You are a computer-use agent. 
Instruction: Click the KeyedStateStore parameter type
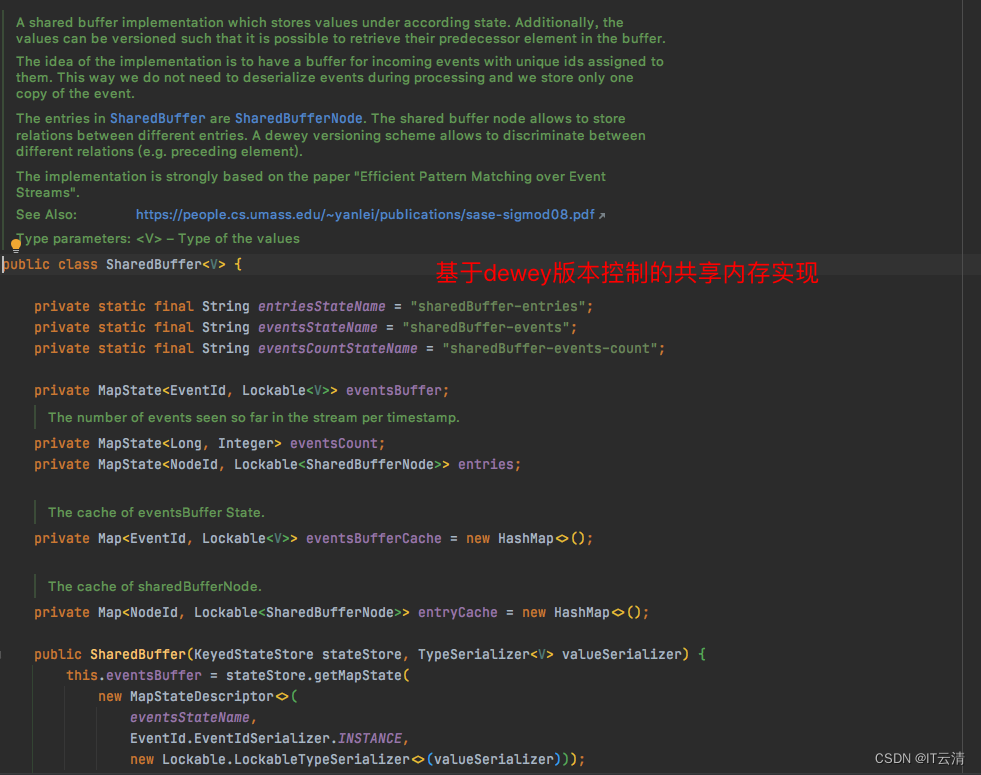254,654
